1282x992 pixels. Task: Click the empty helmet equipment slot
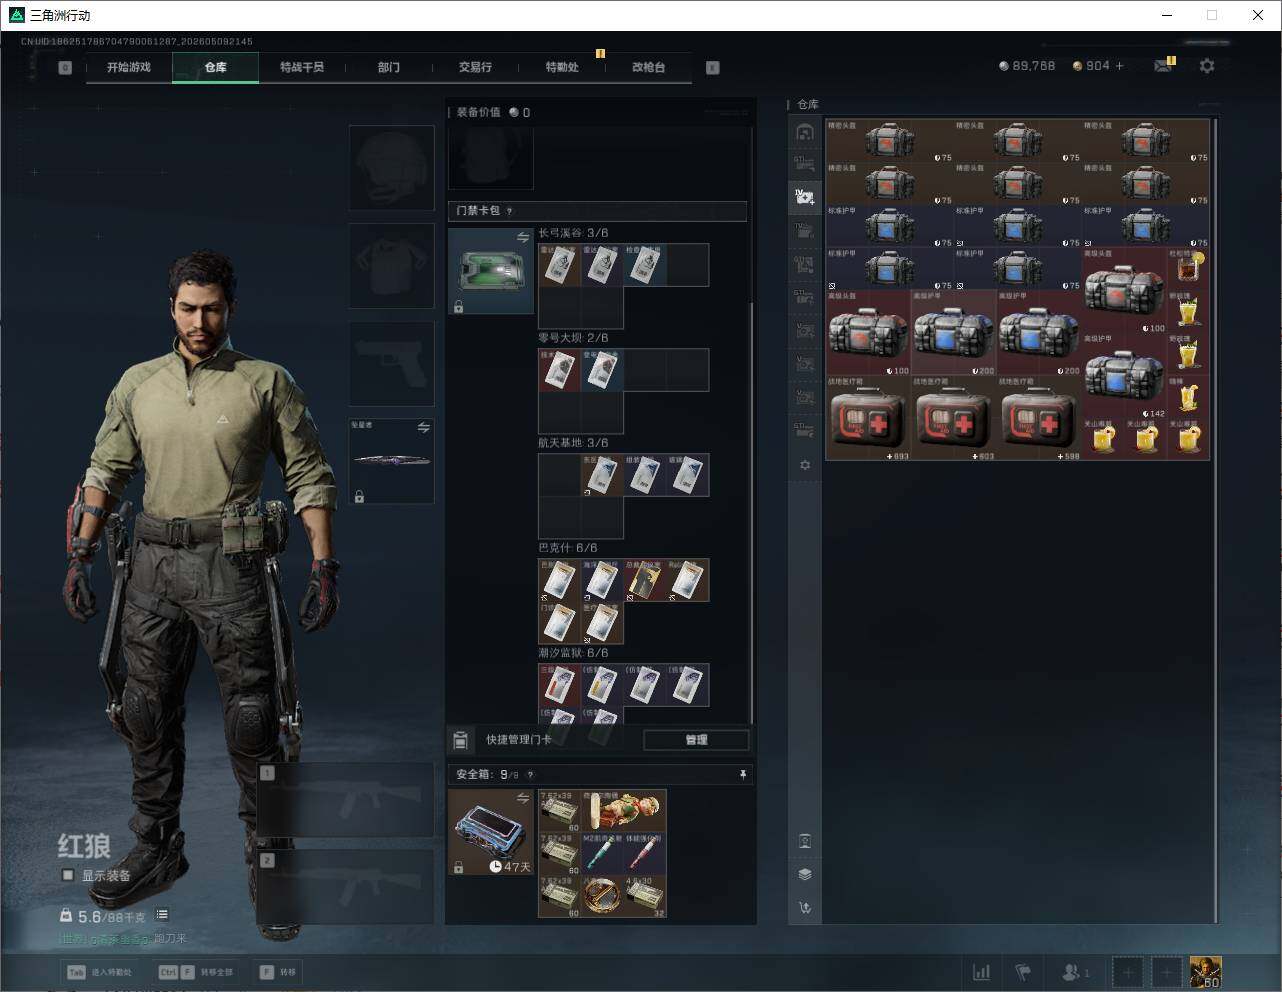(x=391, y=167)
